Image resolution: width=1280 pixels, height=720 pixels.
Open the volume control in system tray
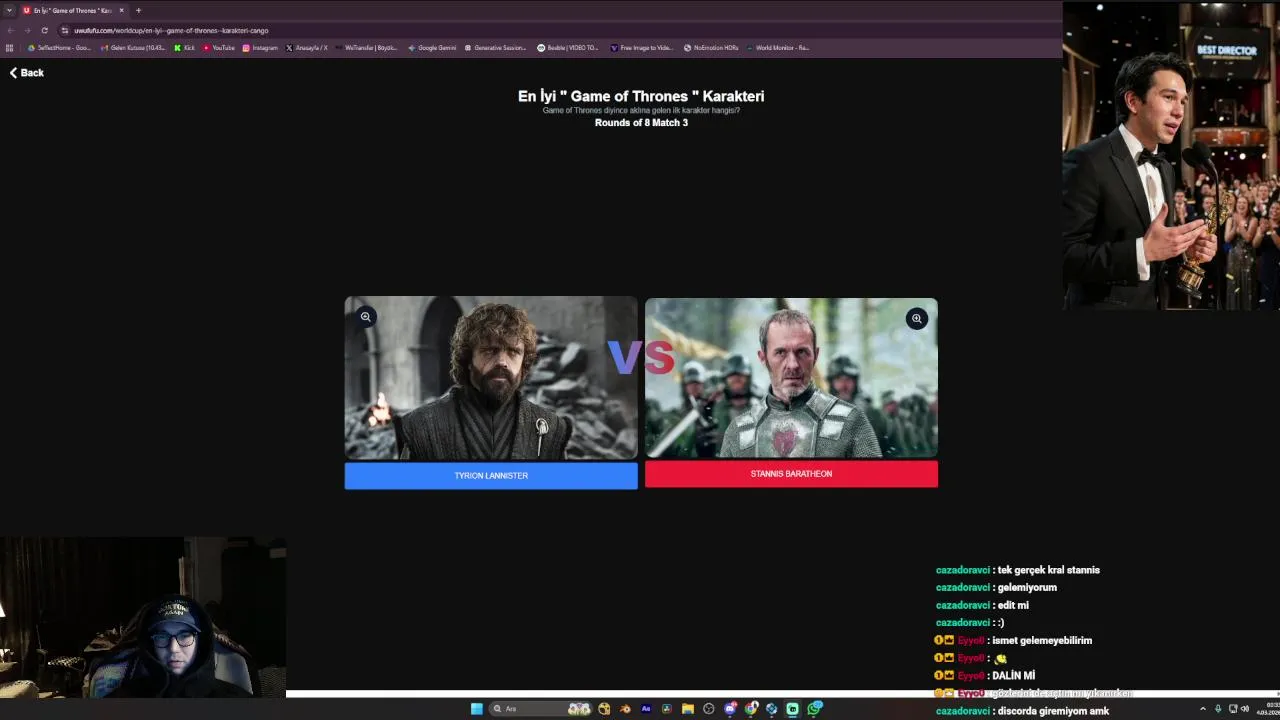point(1245,709)
